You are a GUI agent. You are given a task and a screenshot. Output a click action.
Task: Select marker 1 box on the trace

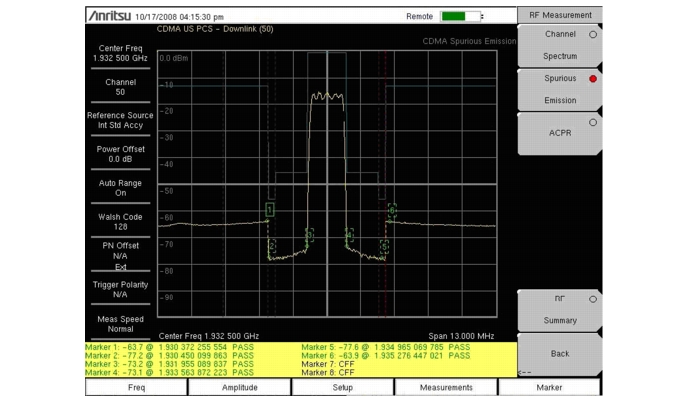coord(270,209)
